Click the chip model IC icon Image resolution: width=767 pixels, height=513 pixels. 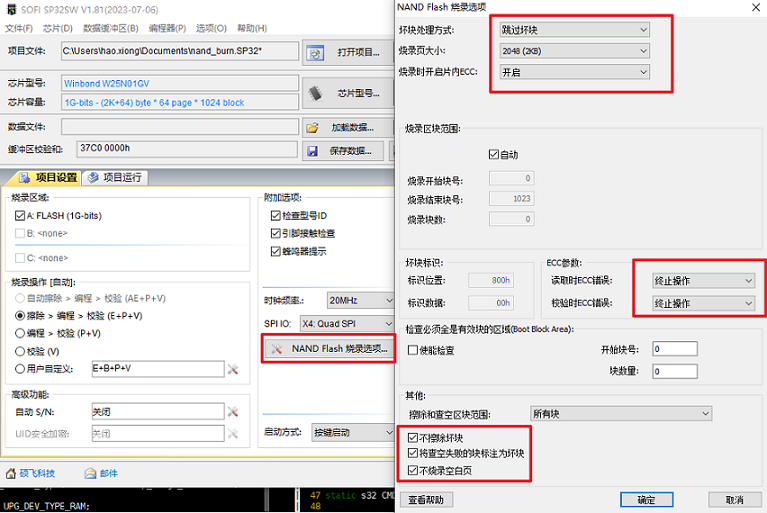316,93
